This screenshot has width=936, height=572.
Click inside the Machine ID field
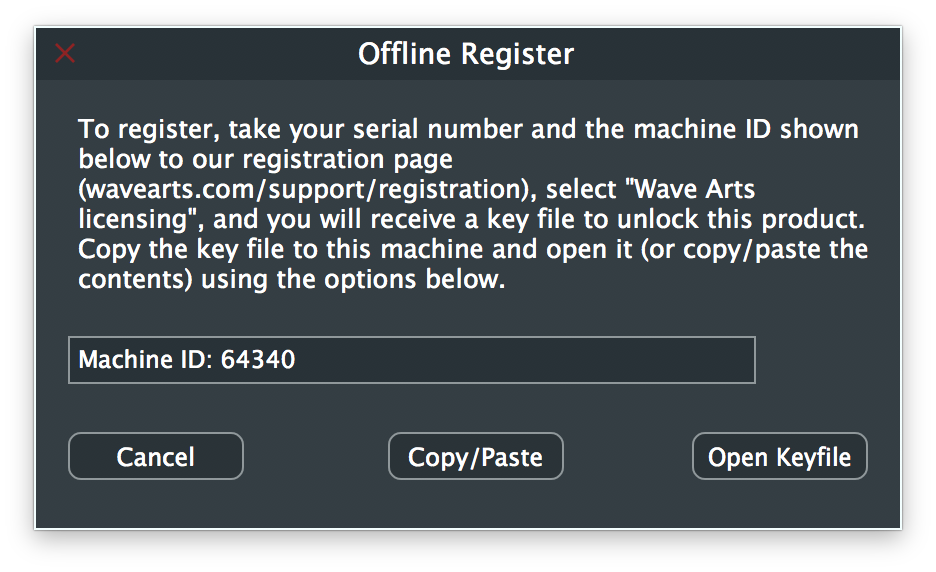(x=411, y=360)
